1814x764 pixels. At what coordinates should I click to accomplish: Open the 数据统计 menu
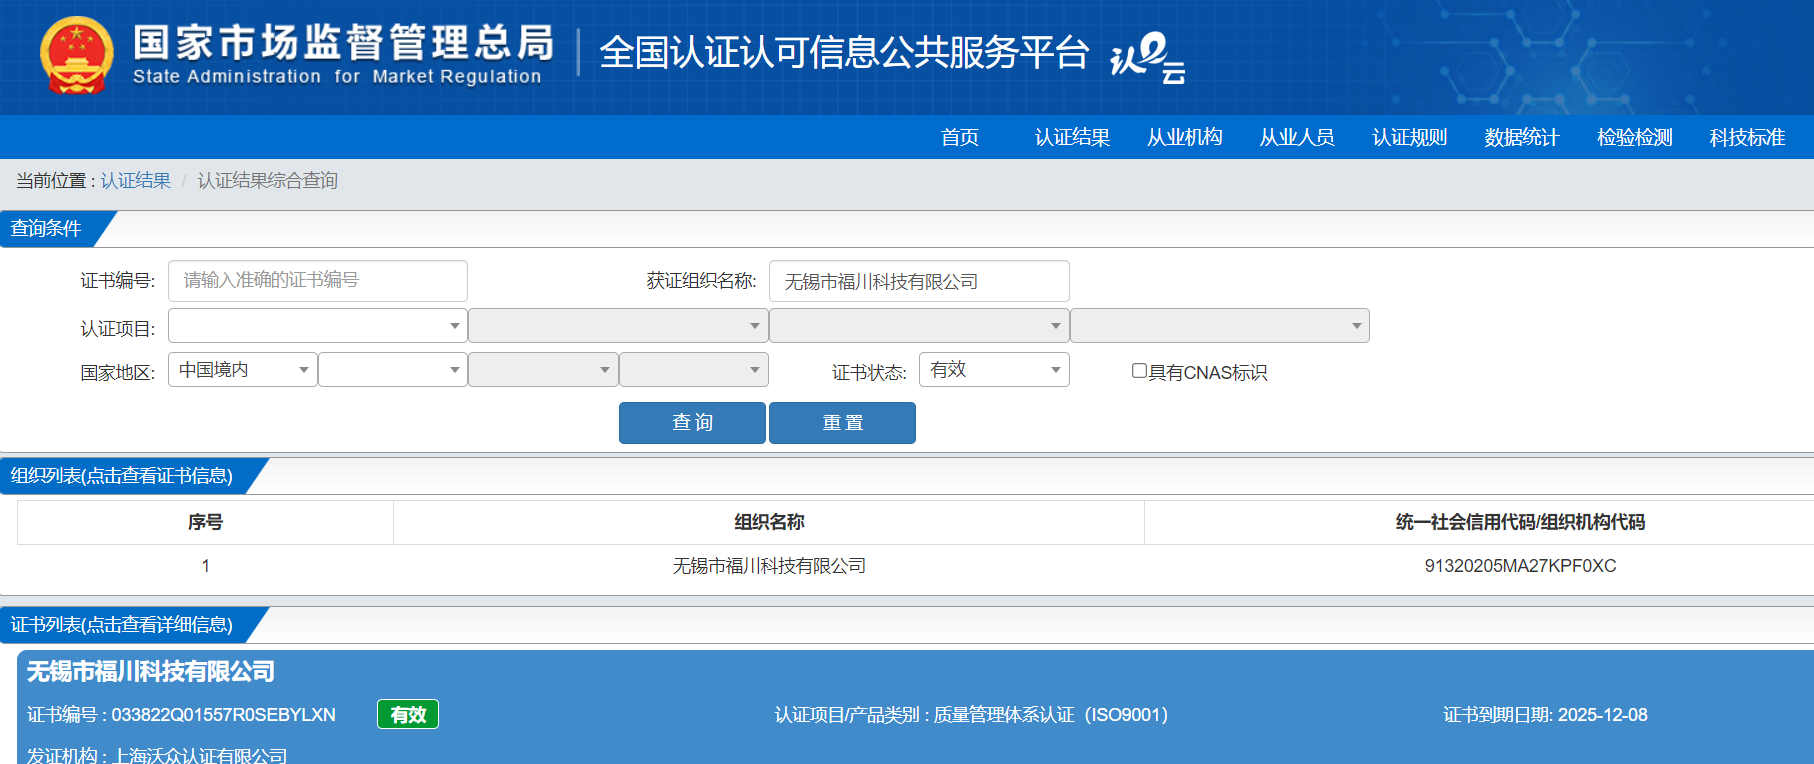[1522, 137]
